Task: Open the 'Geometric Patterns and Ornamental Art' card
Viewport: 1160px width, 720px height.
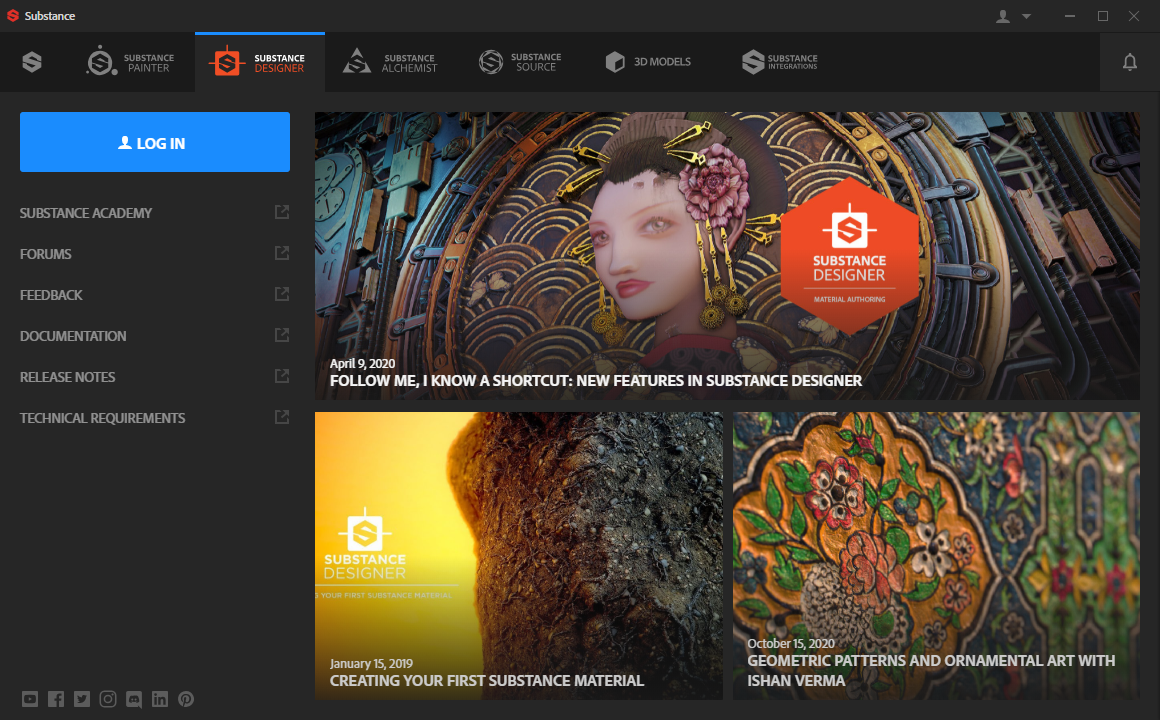Action: point(936,556)
